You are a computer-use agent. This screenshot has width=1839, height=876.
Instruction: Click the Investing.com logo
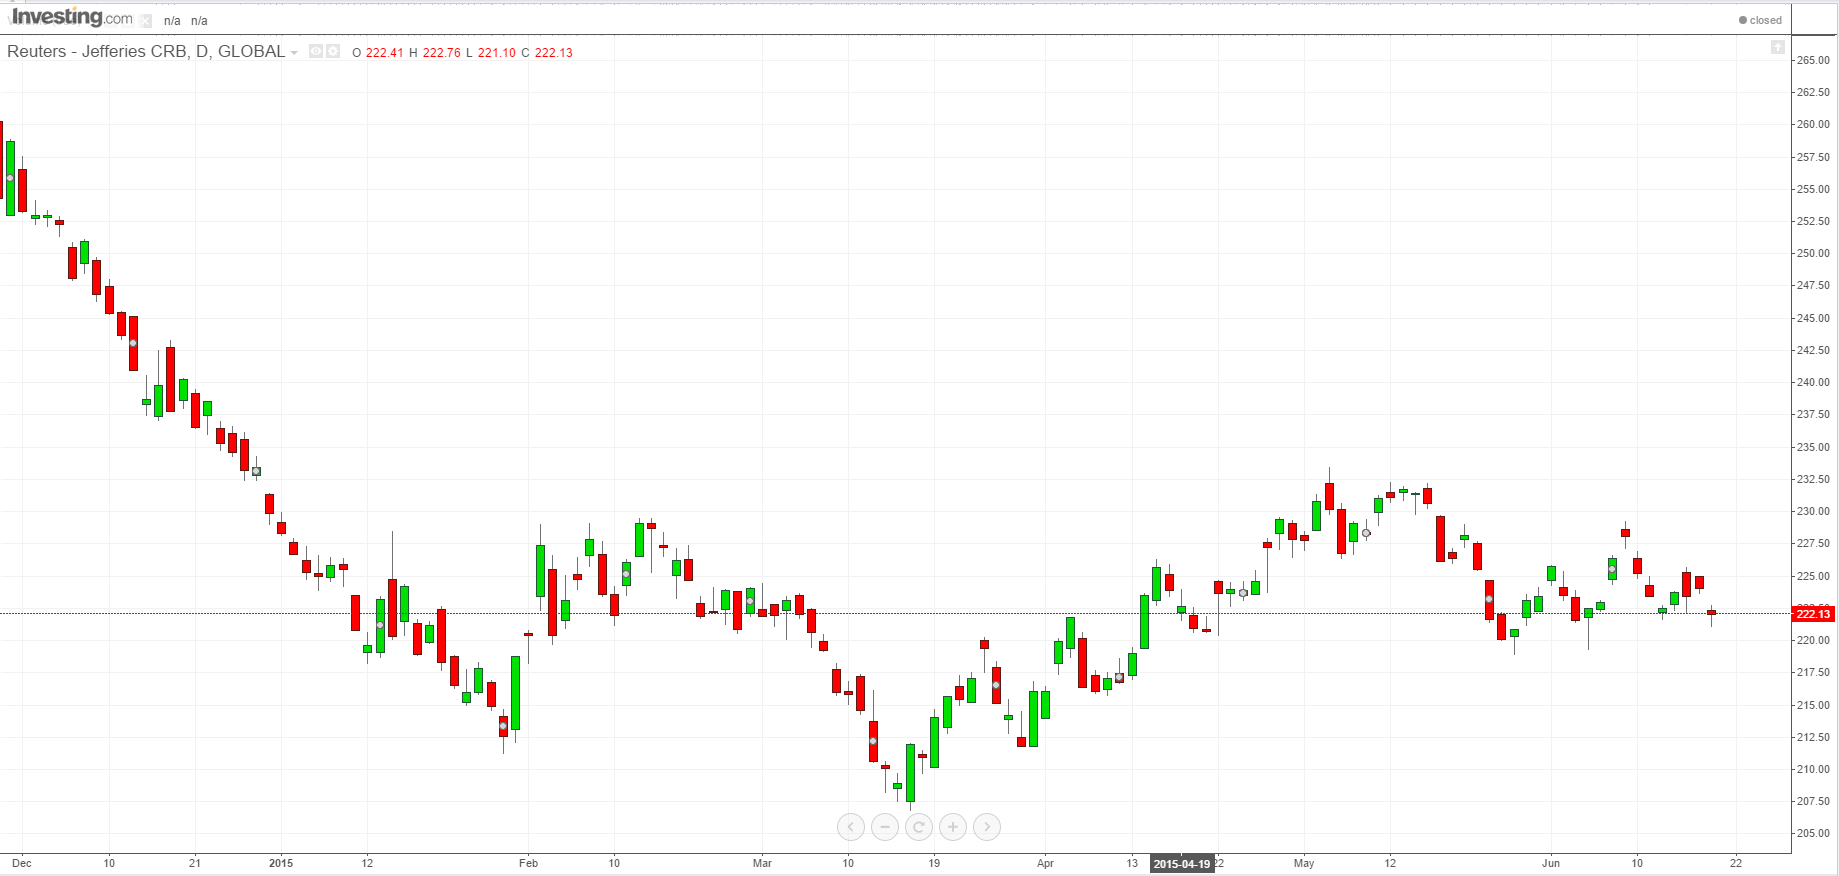coord(70,18)
